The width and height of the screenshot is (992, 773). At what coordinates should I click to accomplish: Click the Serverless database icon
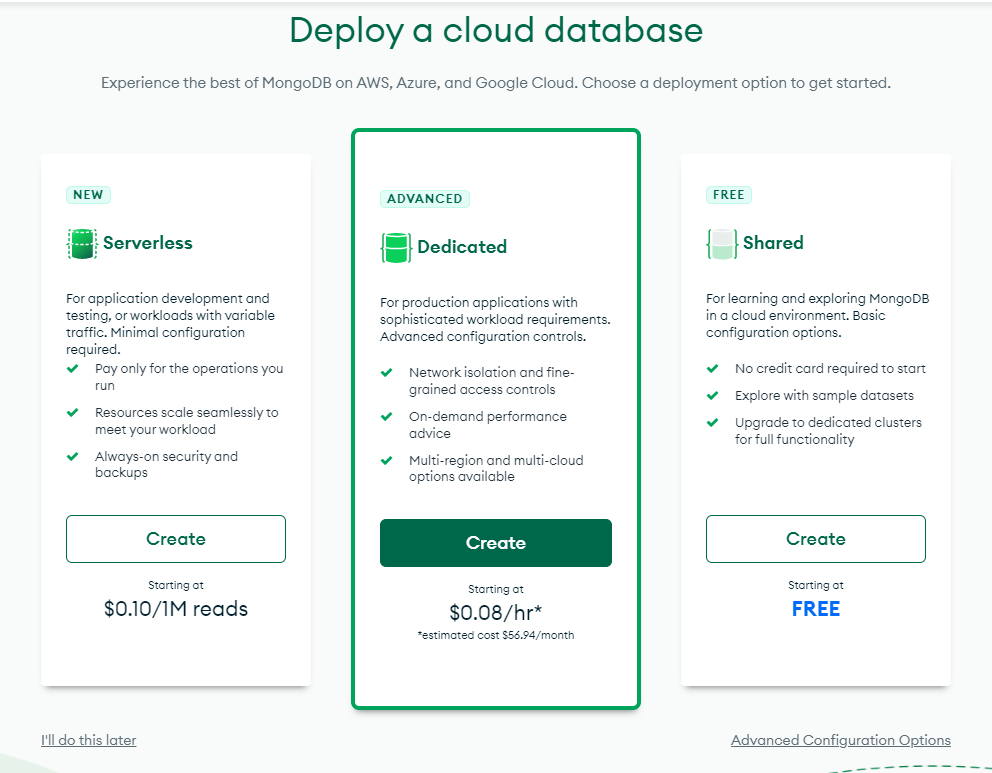point(82,244)
